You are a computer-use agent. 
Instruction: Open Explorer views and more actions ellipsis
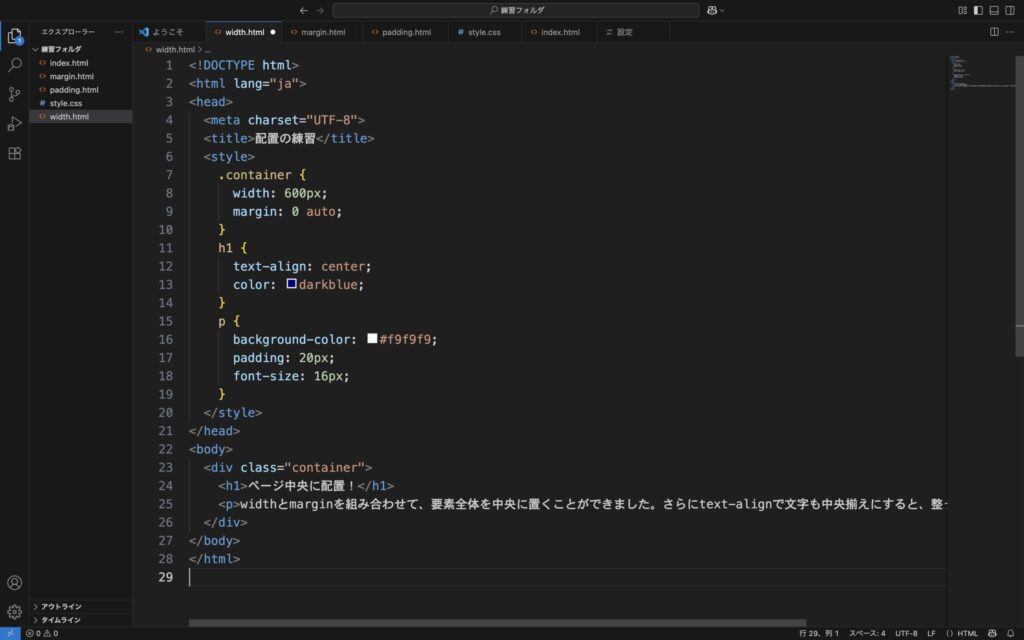coord(118,31)
